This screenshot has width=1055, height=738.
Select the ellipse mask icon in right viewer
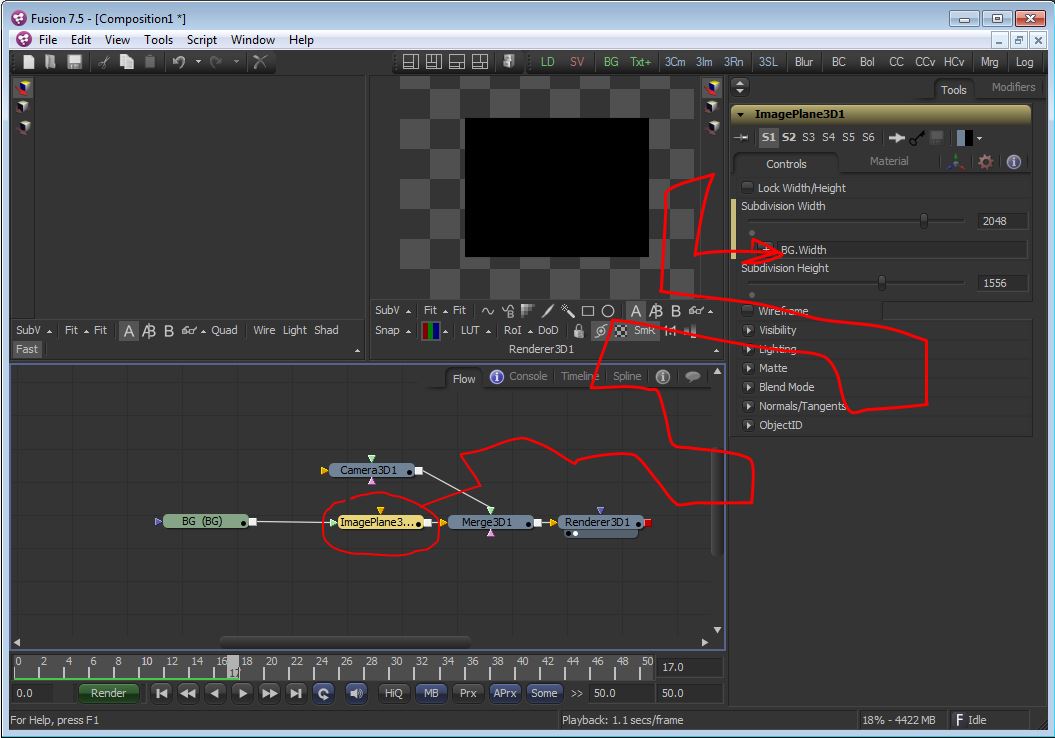608,311
